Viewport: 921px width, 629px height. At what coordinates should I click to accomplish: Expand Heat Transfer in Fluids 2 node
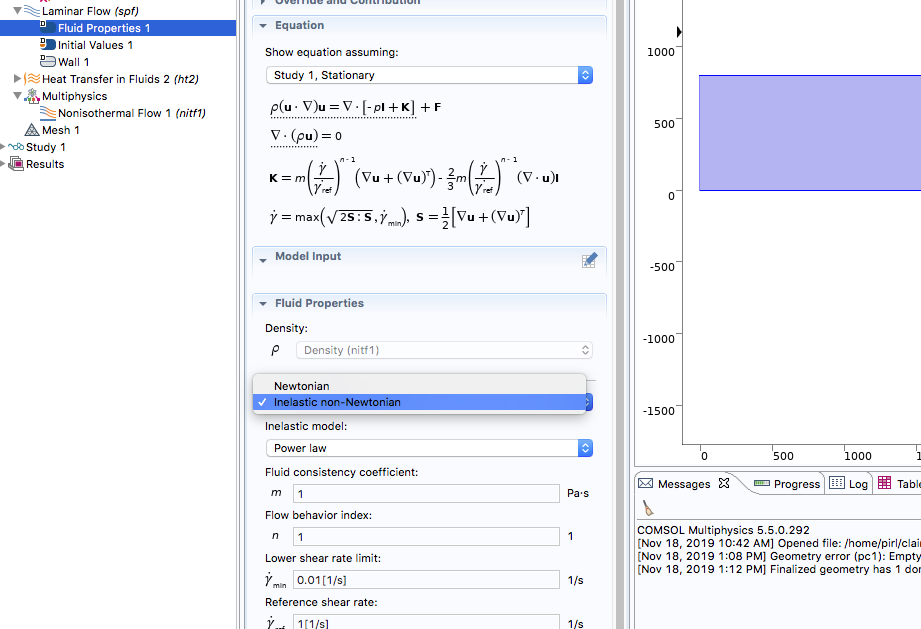click(18, 79)
